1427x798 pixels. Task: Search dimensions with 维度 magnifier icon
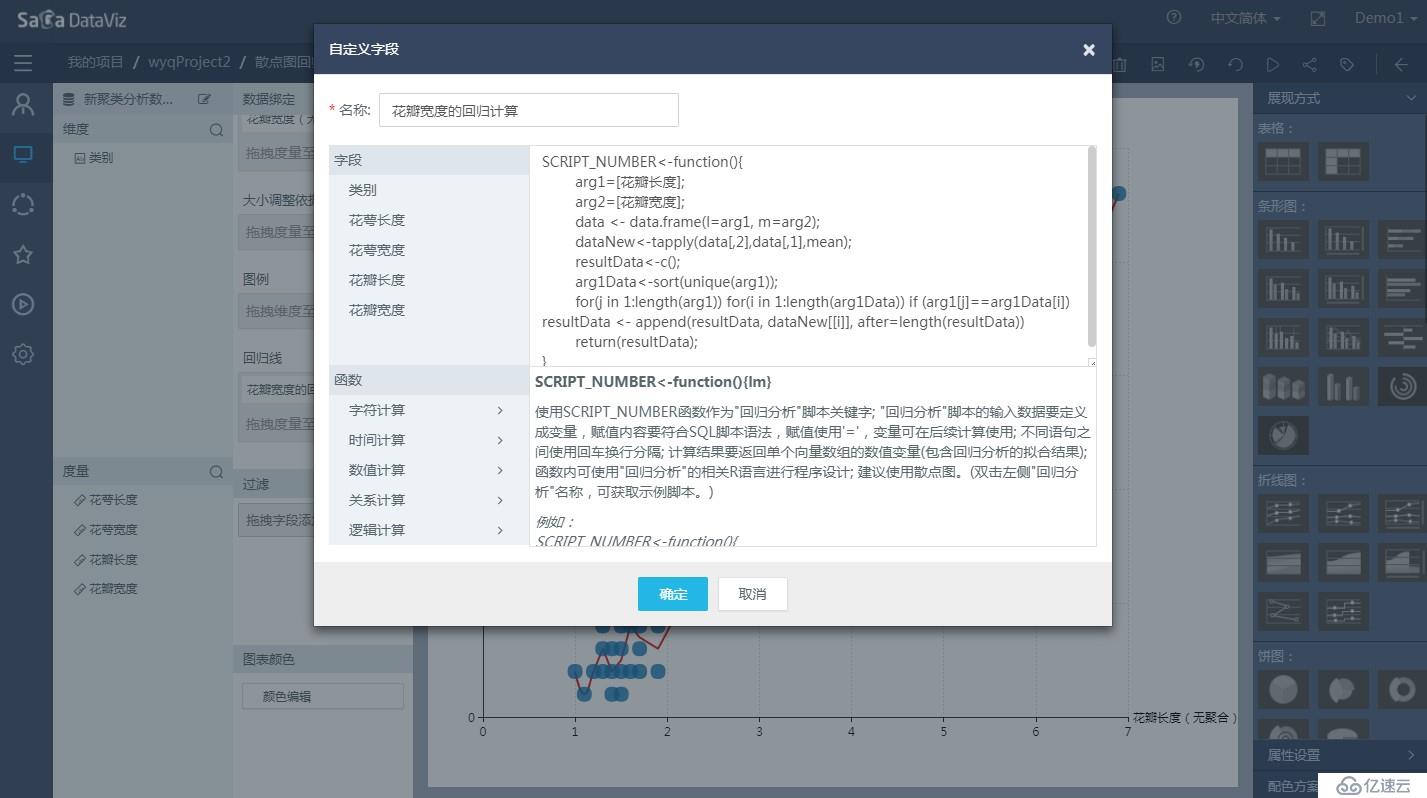(216, 130)
